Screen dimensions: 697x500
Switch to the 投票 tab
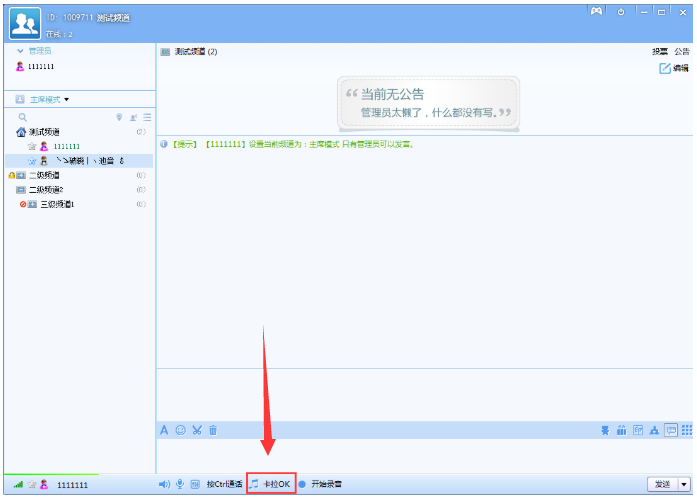660,51
